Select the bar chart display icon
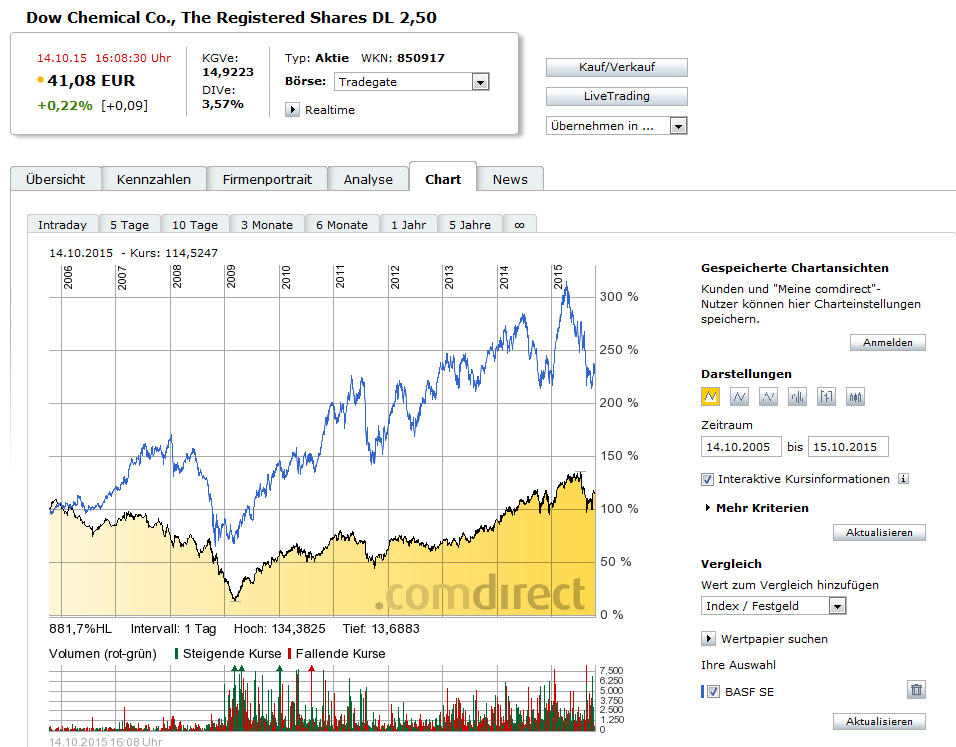The image size is (956, 747). [797, 397]
